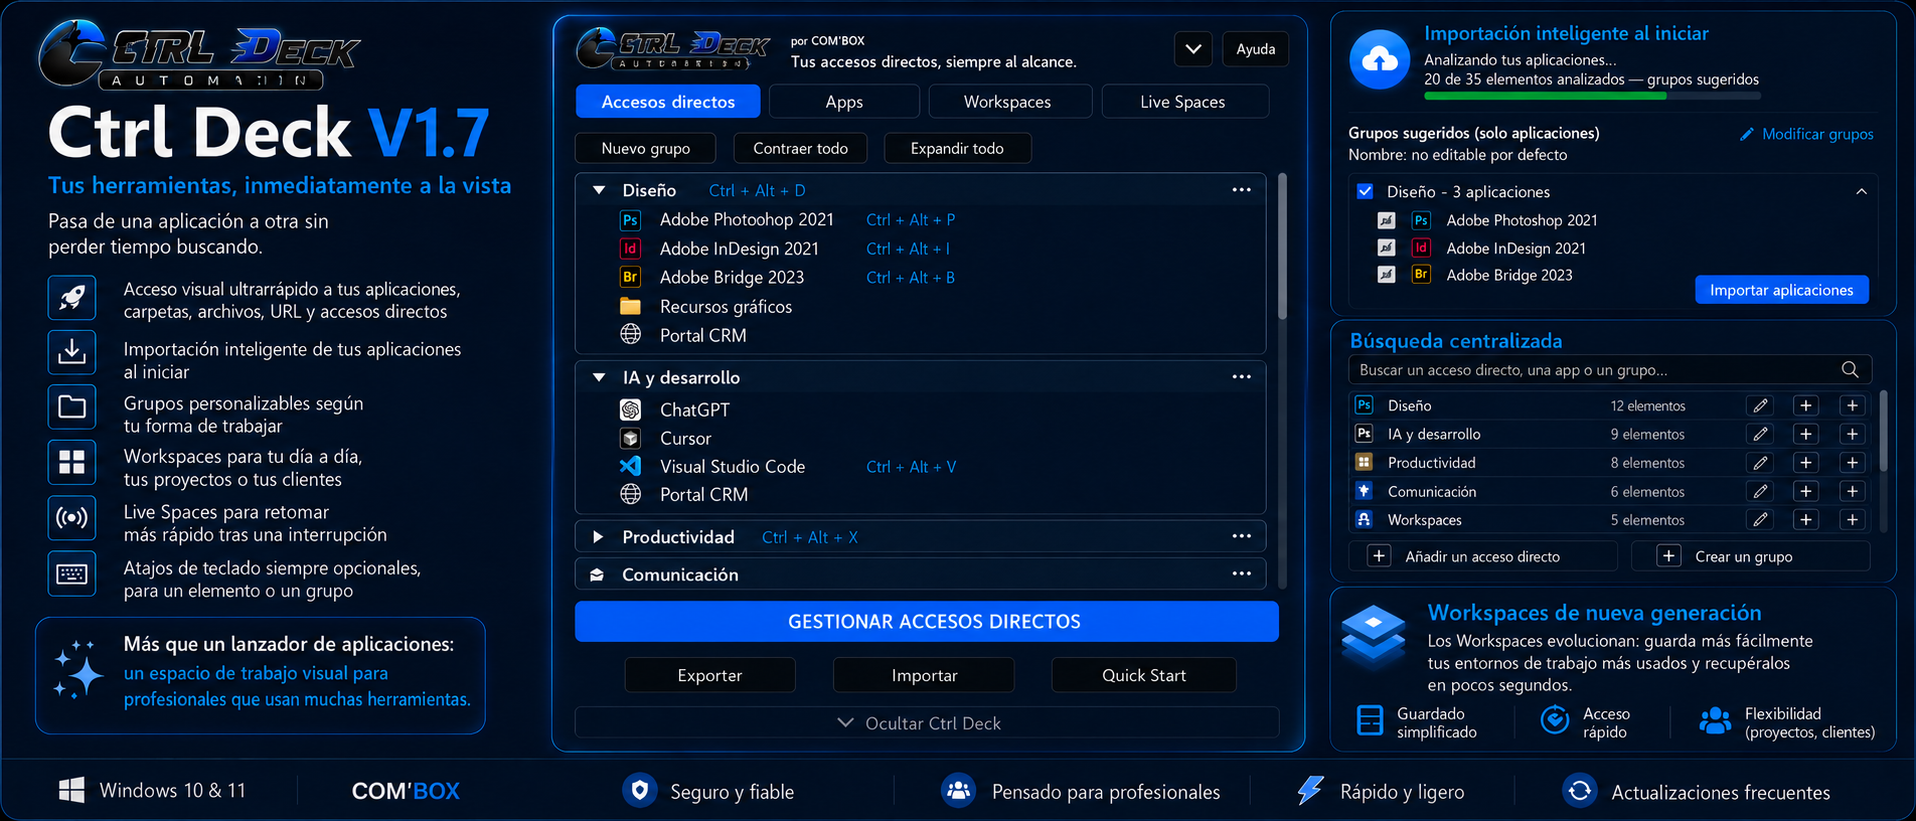Open Quick Start

tap(1144, 675)
